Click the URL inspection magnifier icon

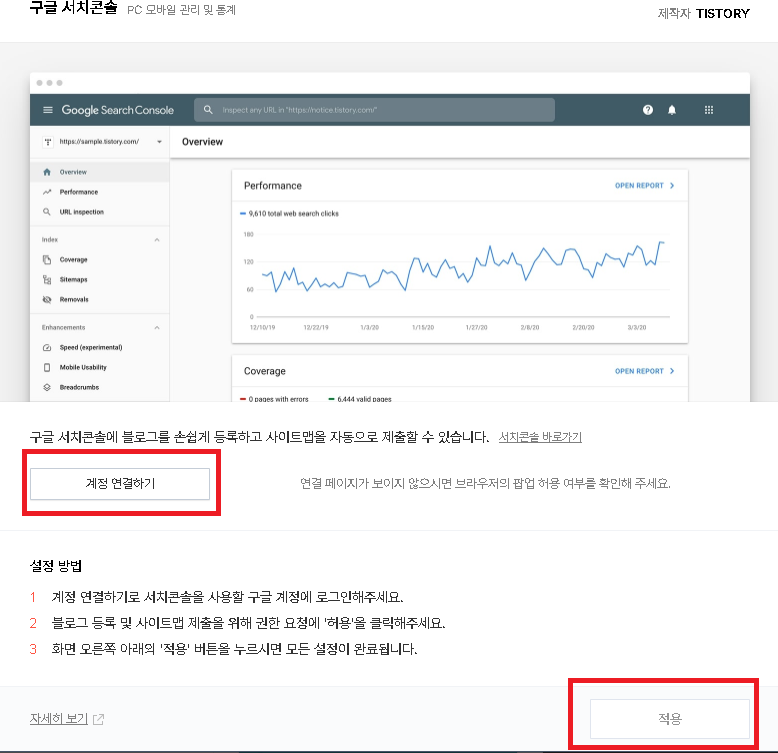[x=47, y=212]
